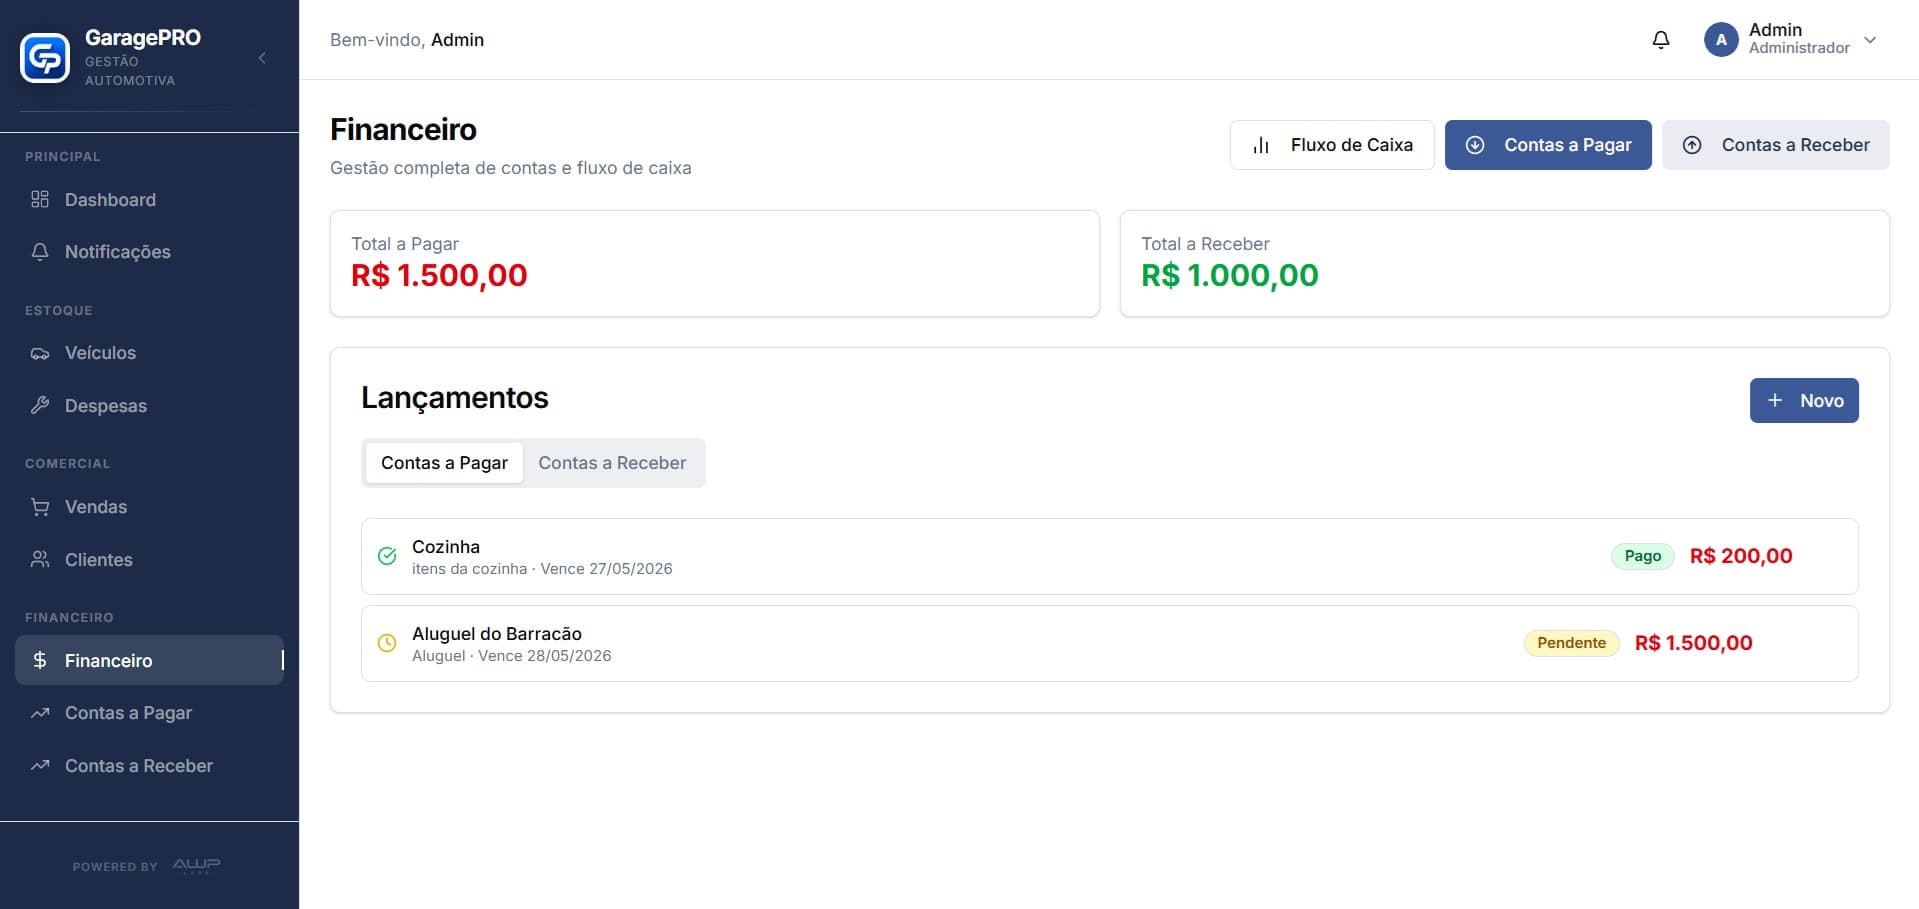Click the Novo button

1804,400
